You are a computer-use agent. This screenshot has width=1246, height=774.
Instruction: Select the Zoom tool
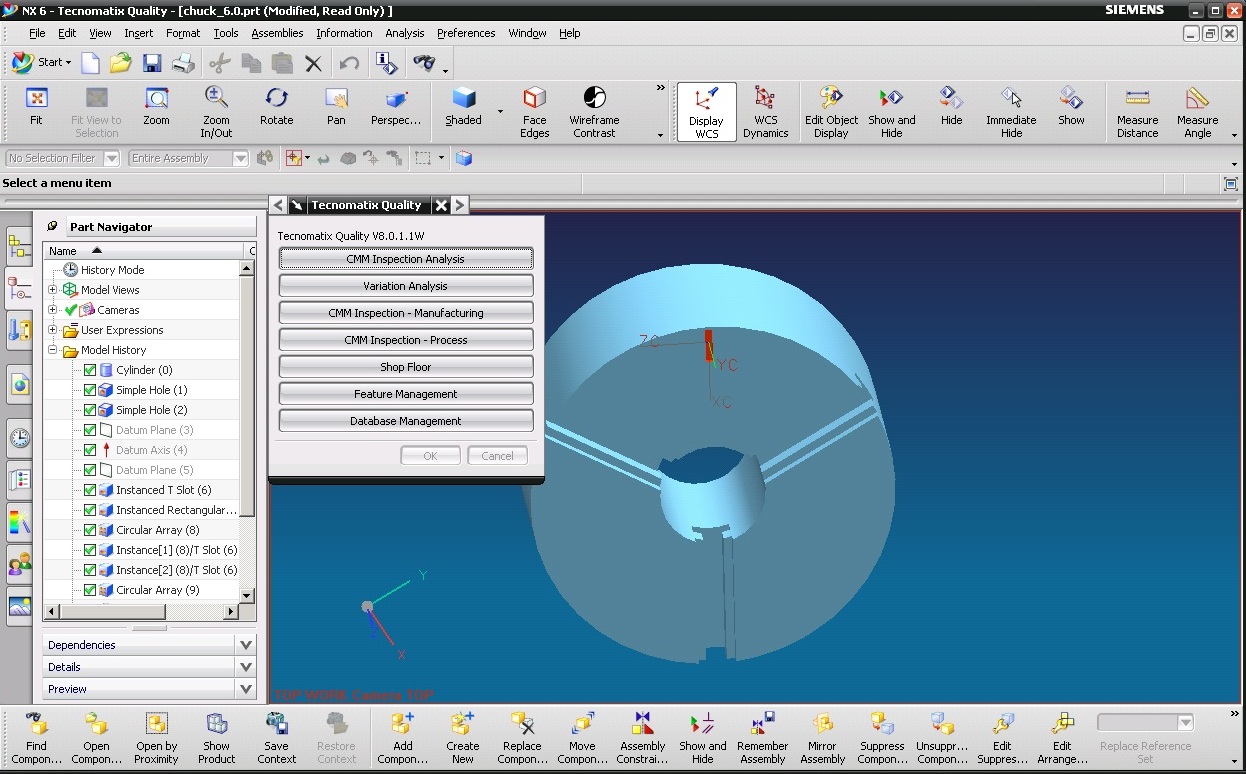pyautogui.click(x=156, y=107)
